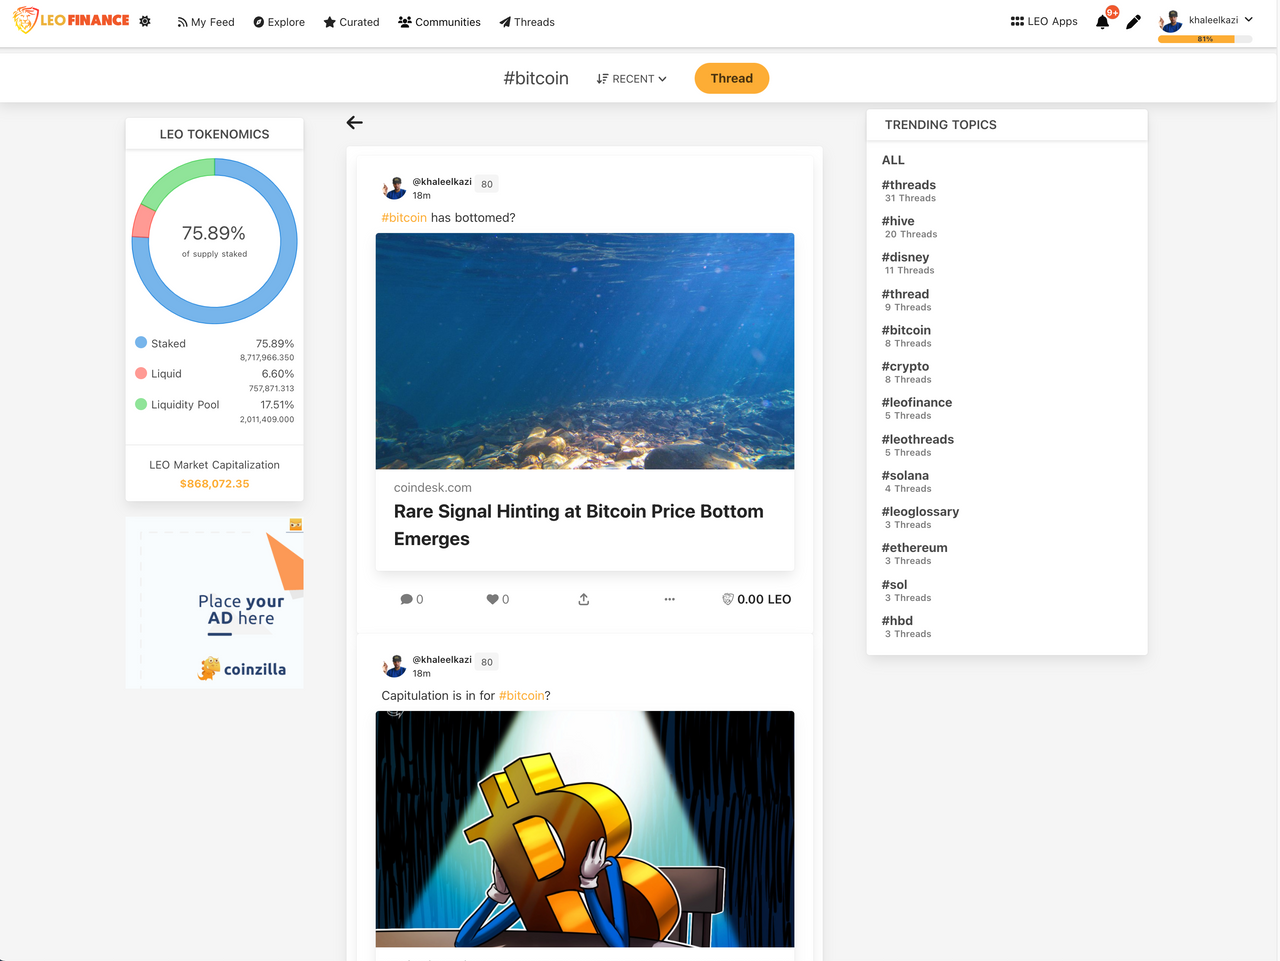Open the Explore page
Image resolution: width=1280 pixels, height=961 pixels.
279,22
